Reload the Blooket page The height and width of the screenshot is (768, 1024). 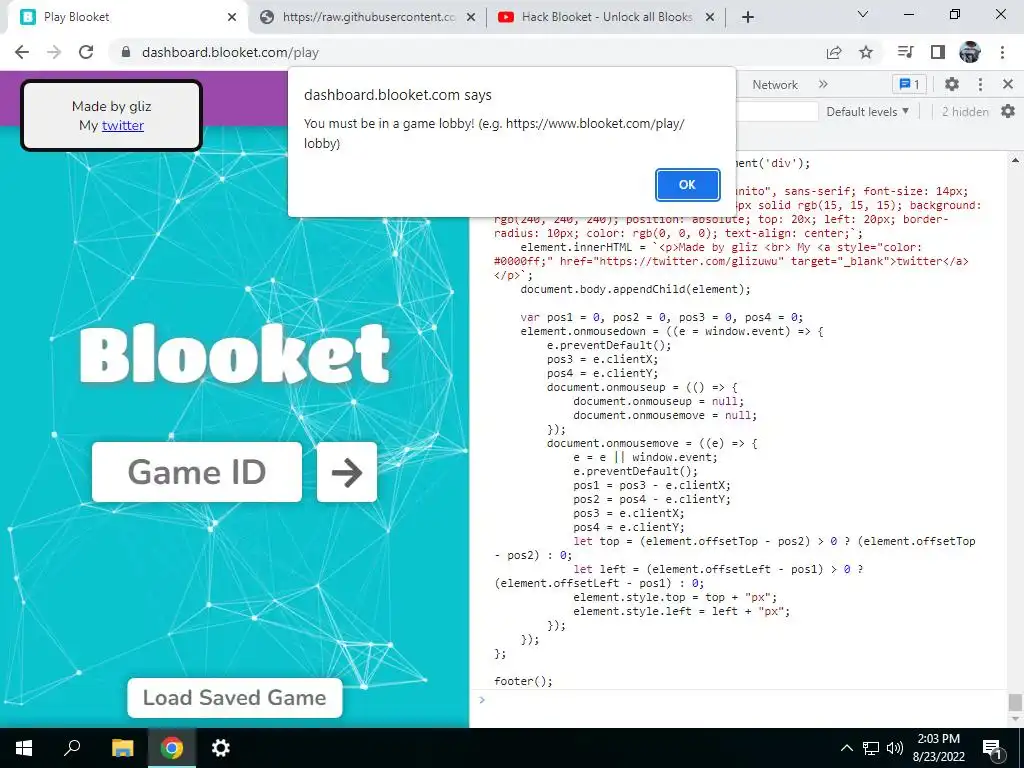click(x=86, y=52)
